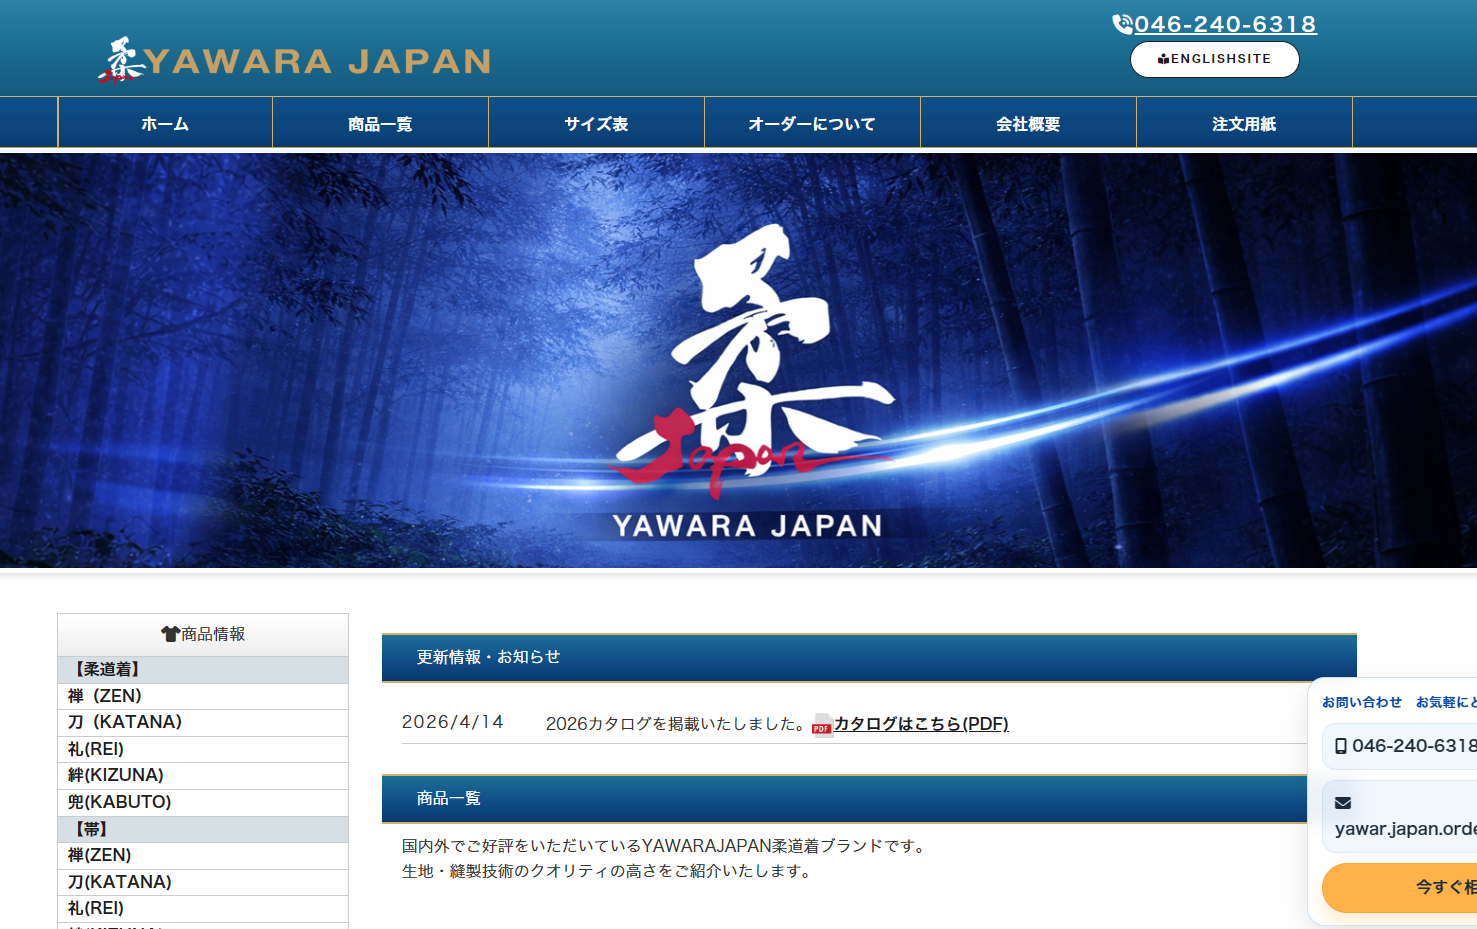The width and height of the screenshot is (1477, 929).
Task: Select 禅(ZEN) under 帯 category
Action: [x=203, y=855]
